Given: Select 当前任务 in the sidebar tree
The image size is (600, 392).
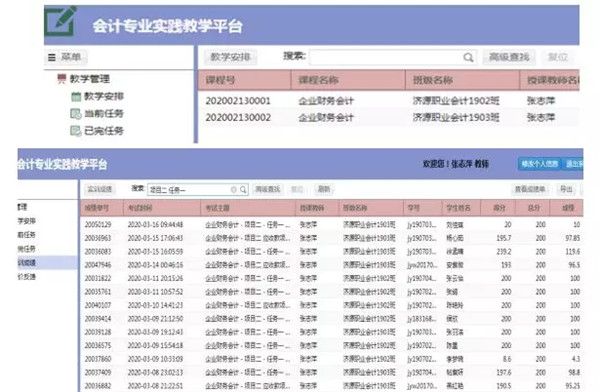Looking at the screenshot, I should click(x=104, y=114).
